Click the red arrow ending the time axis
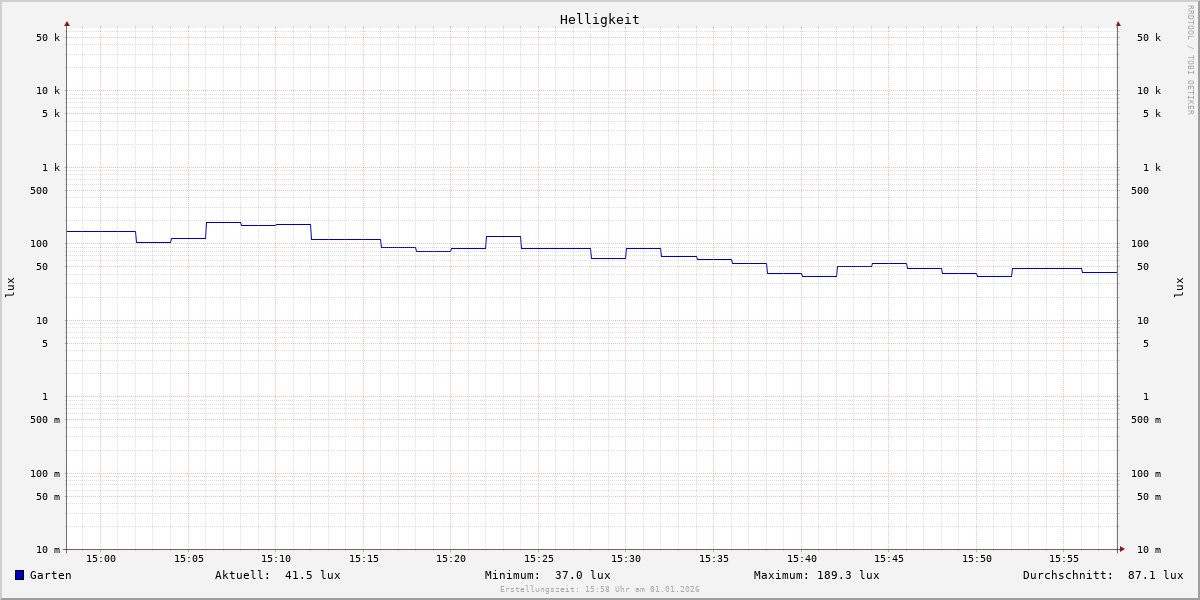This screenshot has width=1200, height=600. [1122, 549]
